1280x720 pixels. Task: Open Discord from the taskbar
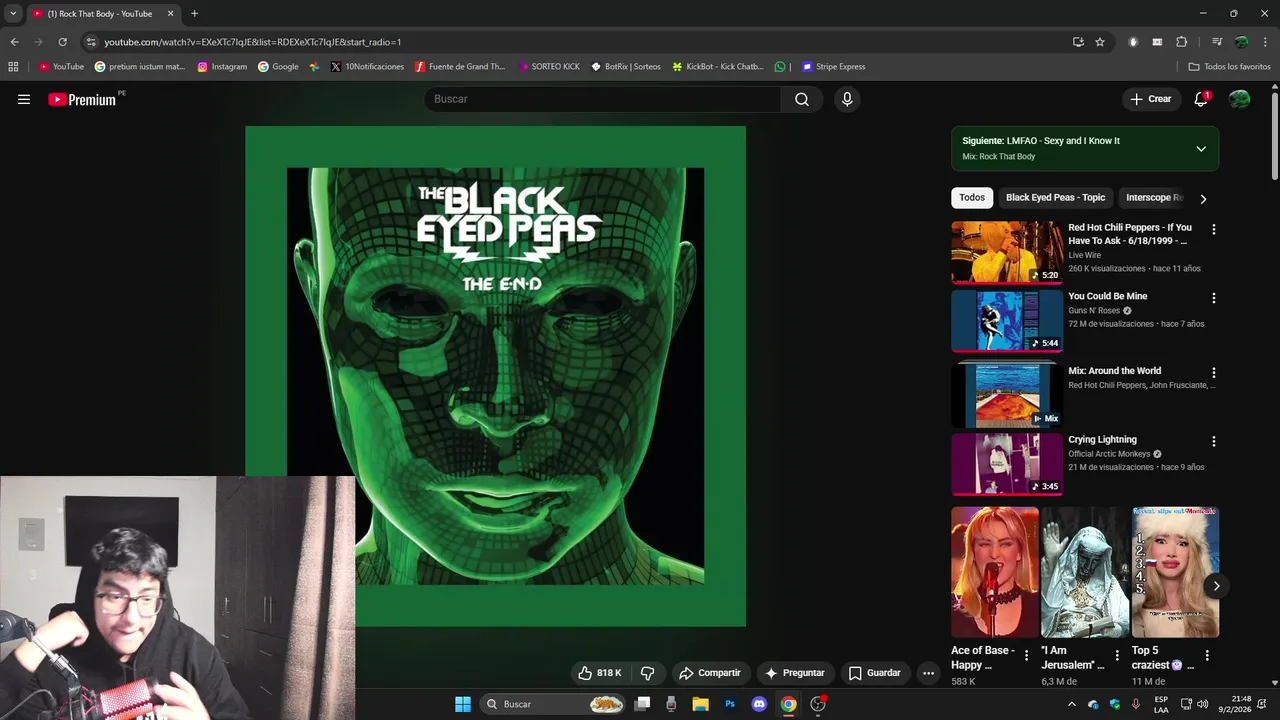pos(759,704)
